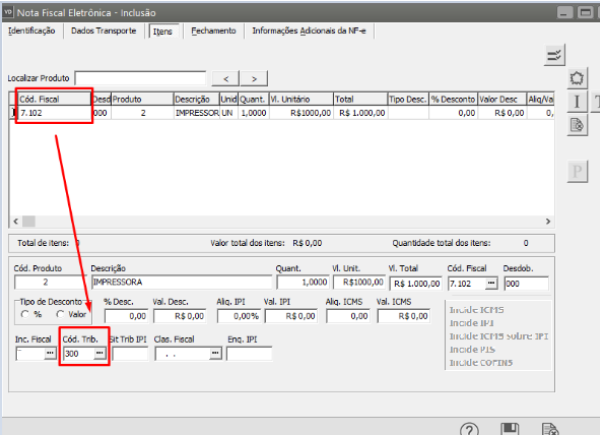Click the next '>' product search button
Screen dimensions: 600x435
(x=255, y=78)
